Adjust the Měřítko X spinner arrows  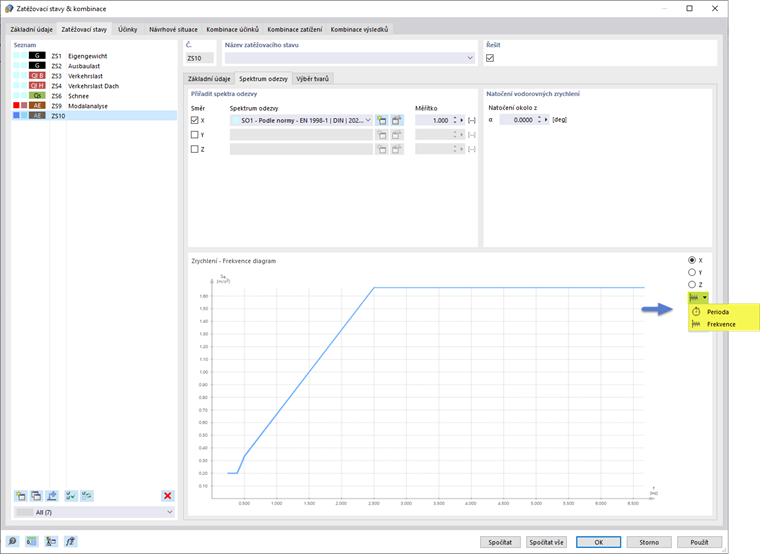tap(455, 120)
